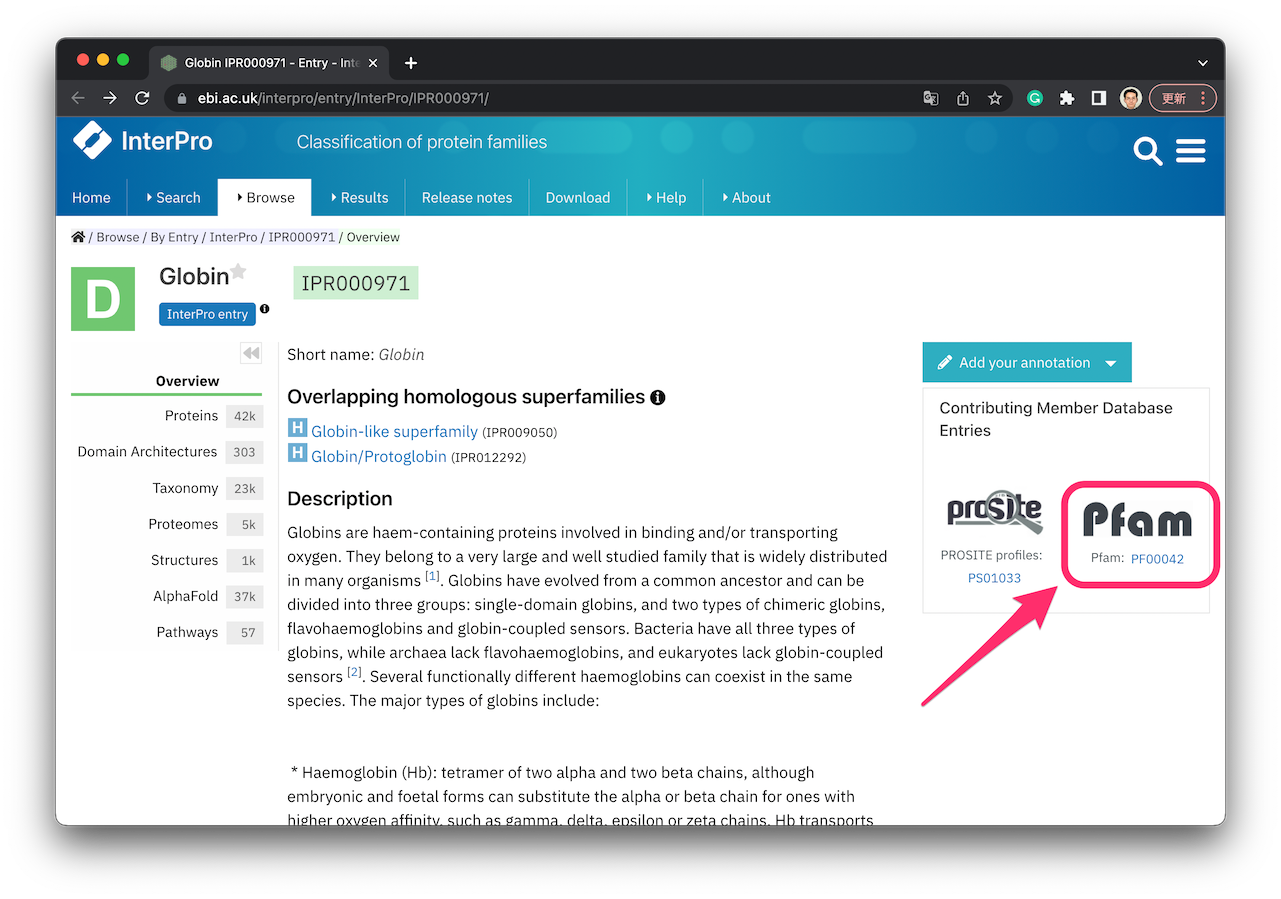Viewport: 1281px width, 899px height.
Task: Expand the Search menu in navigation
Action: click(172, 198)
